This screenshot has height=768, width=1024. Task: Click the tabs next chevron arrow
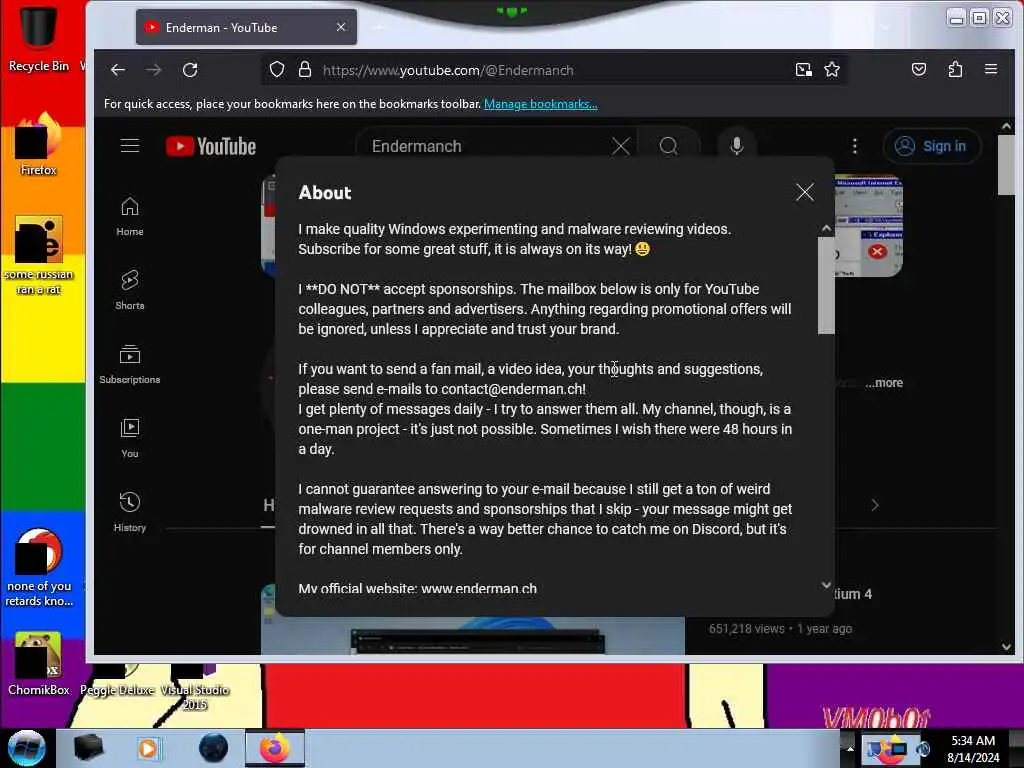(x=875, y=505)
